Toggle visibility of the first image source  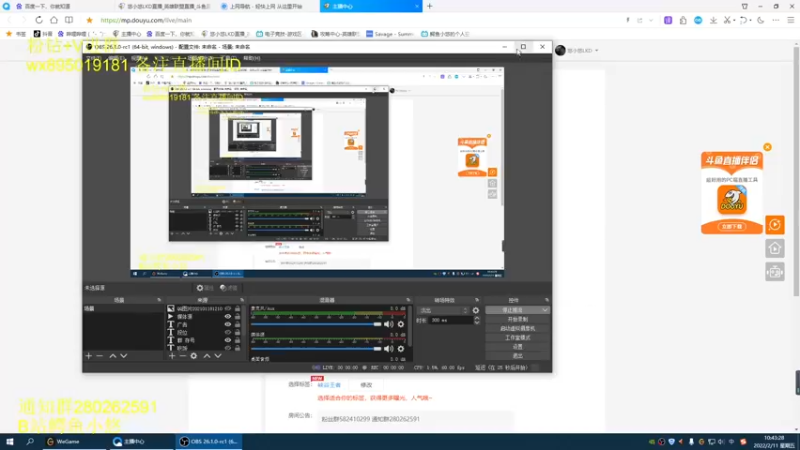tap(228, 309)
